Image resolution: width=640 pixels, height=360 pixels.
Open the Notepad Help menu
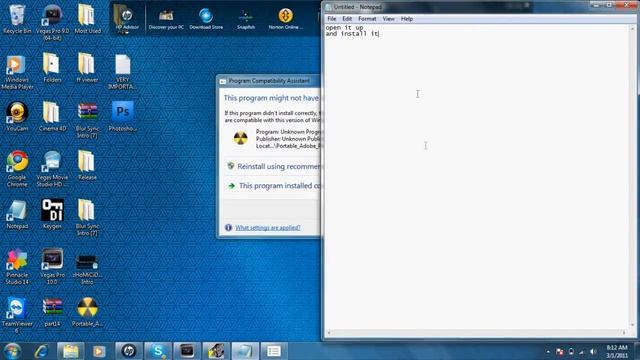pos(407,19)
